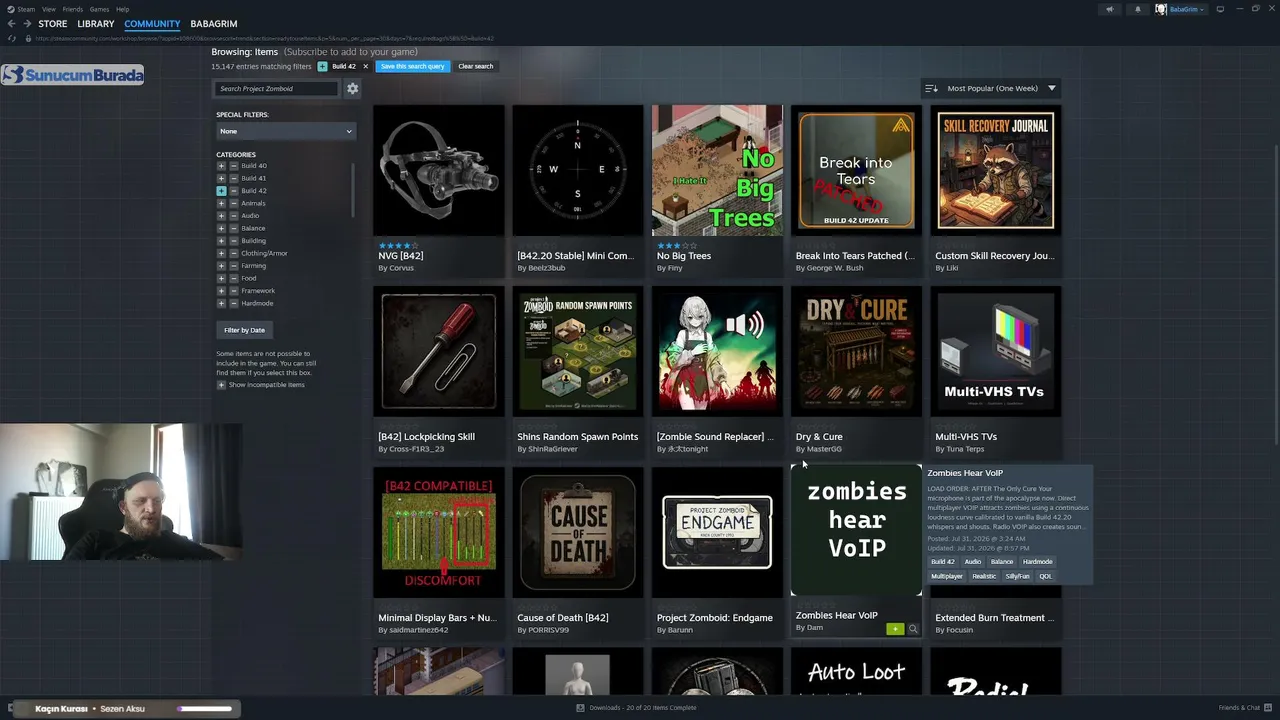Exclude the Clothing/Armor category with minus
The height and width of the screenshot is (720, 1280).
point(234,253)
